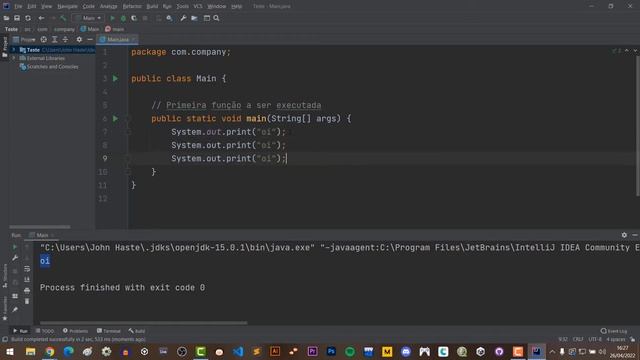
Task: Click the console horizontal scrollbar
Action: [143, 323]
